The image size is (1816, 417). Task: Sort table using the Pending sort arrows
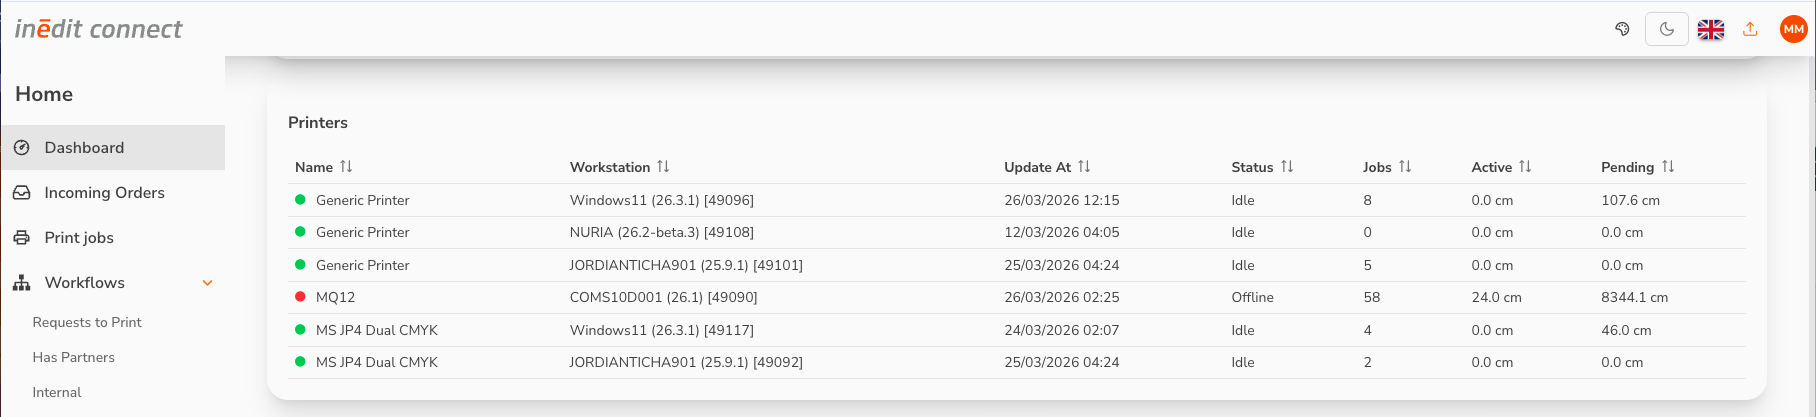click(1668, 167)
